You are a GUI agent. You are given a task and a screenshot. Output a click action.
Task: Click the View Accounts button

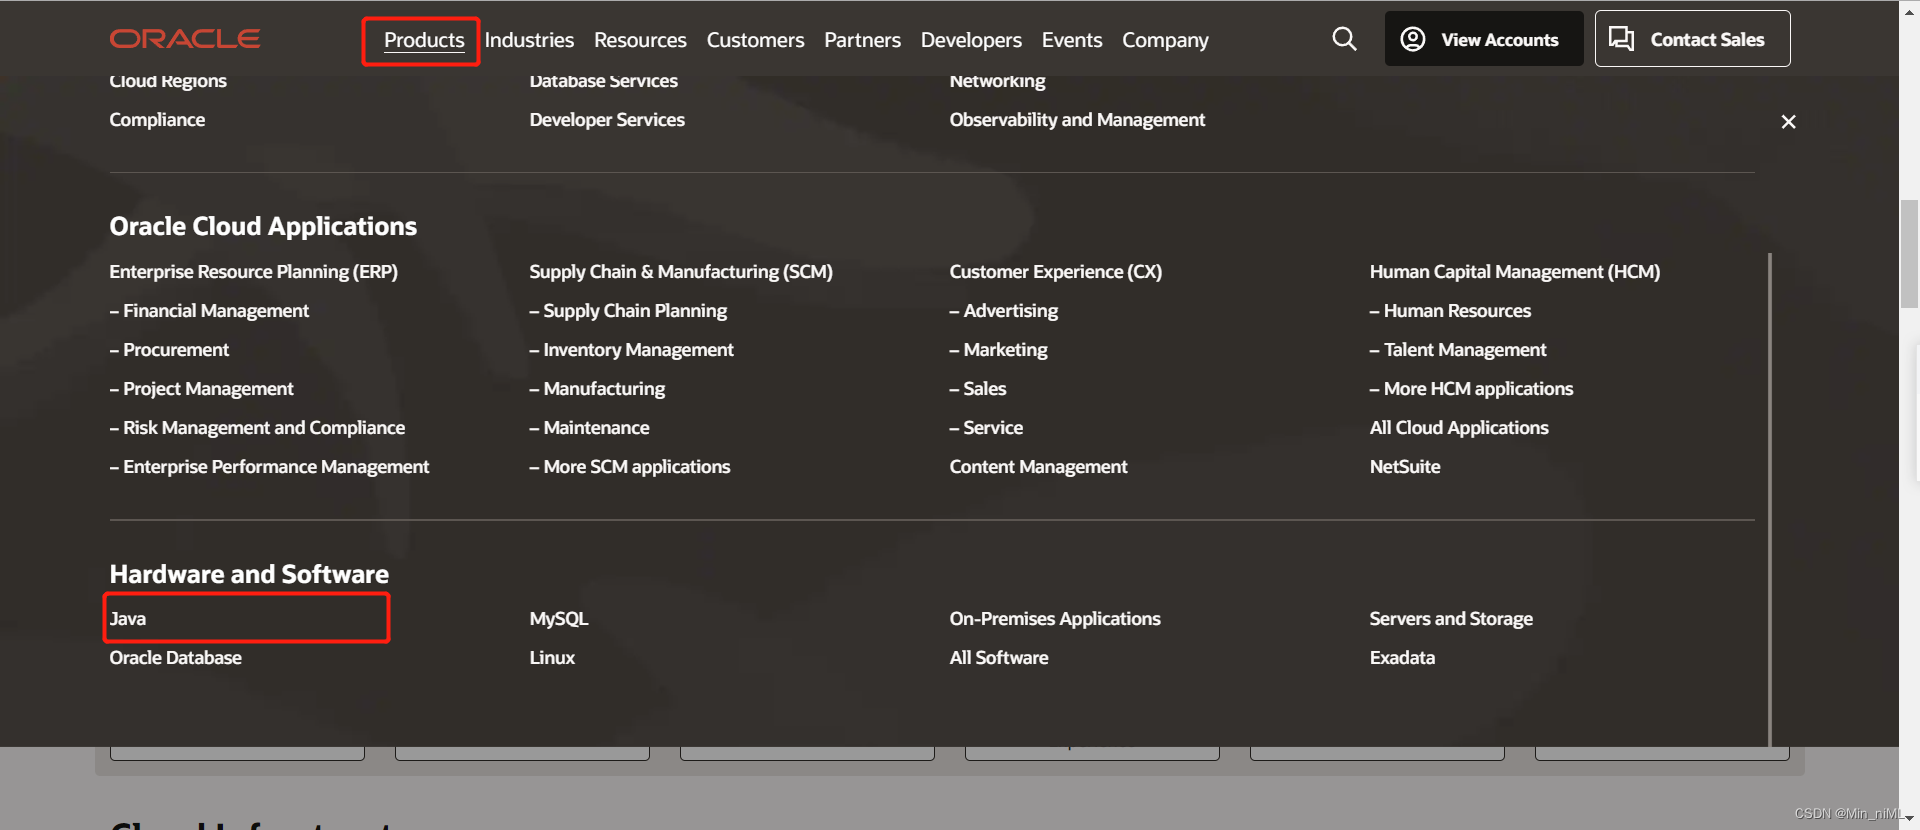[x=1483, y=39]
